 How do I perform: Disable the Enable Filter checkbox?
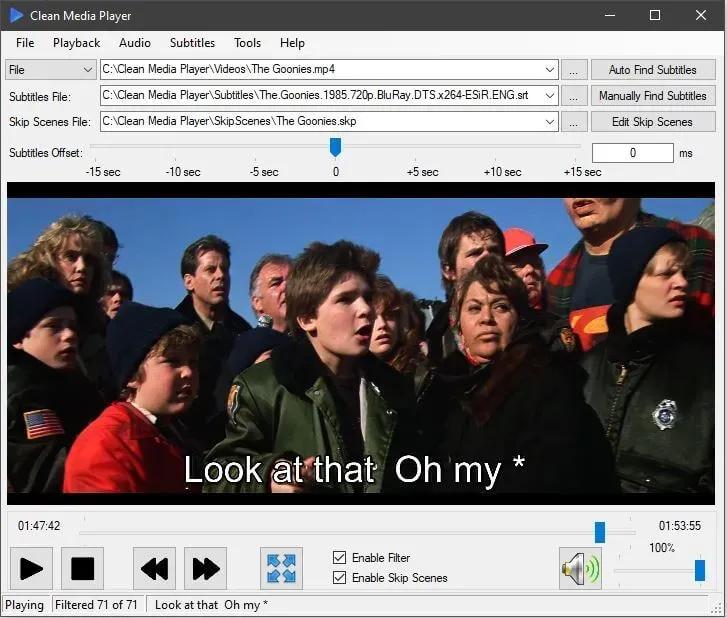[x=340, y=557]
